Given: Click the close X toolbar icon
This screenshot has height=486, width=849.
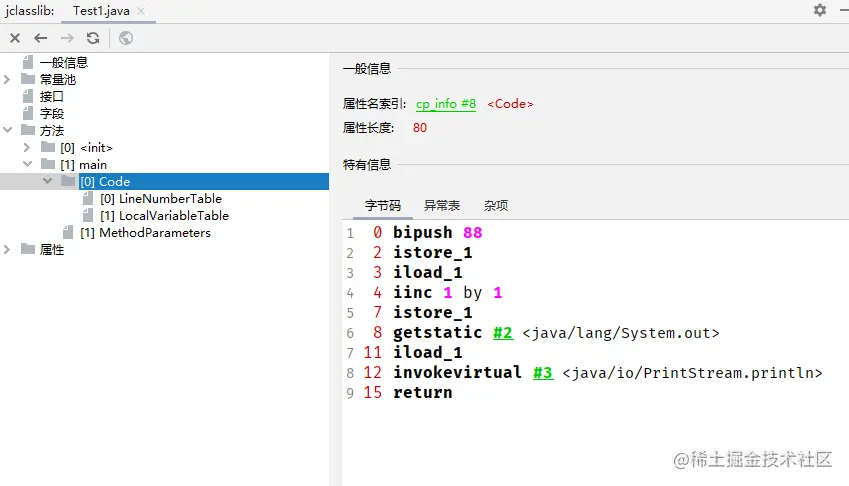Looking at the screenshot, I should click(x=15, y=38).
